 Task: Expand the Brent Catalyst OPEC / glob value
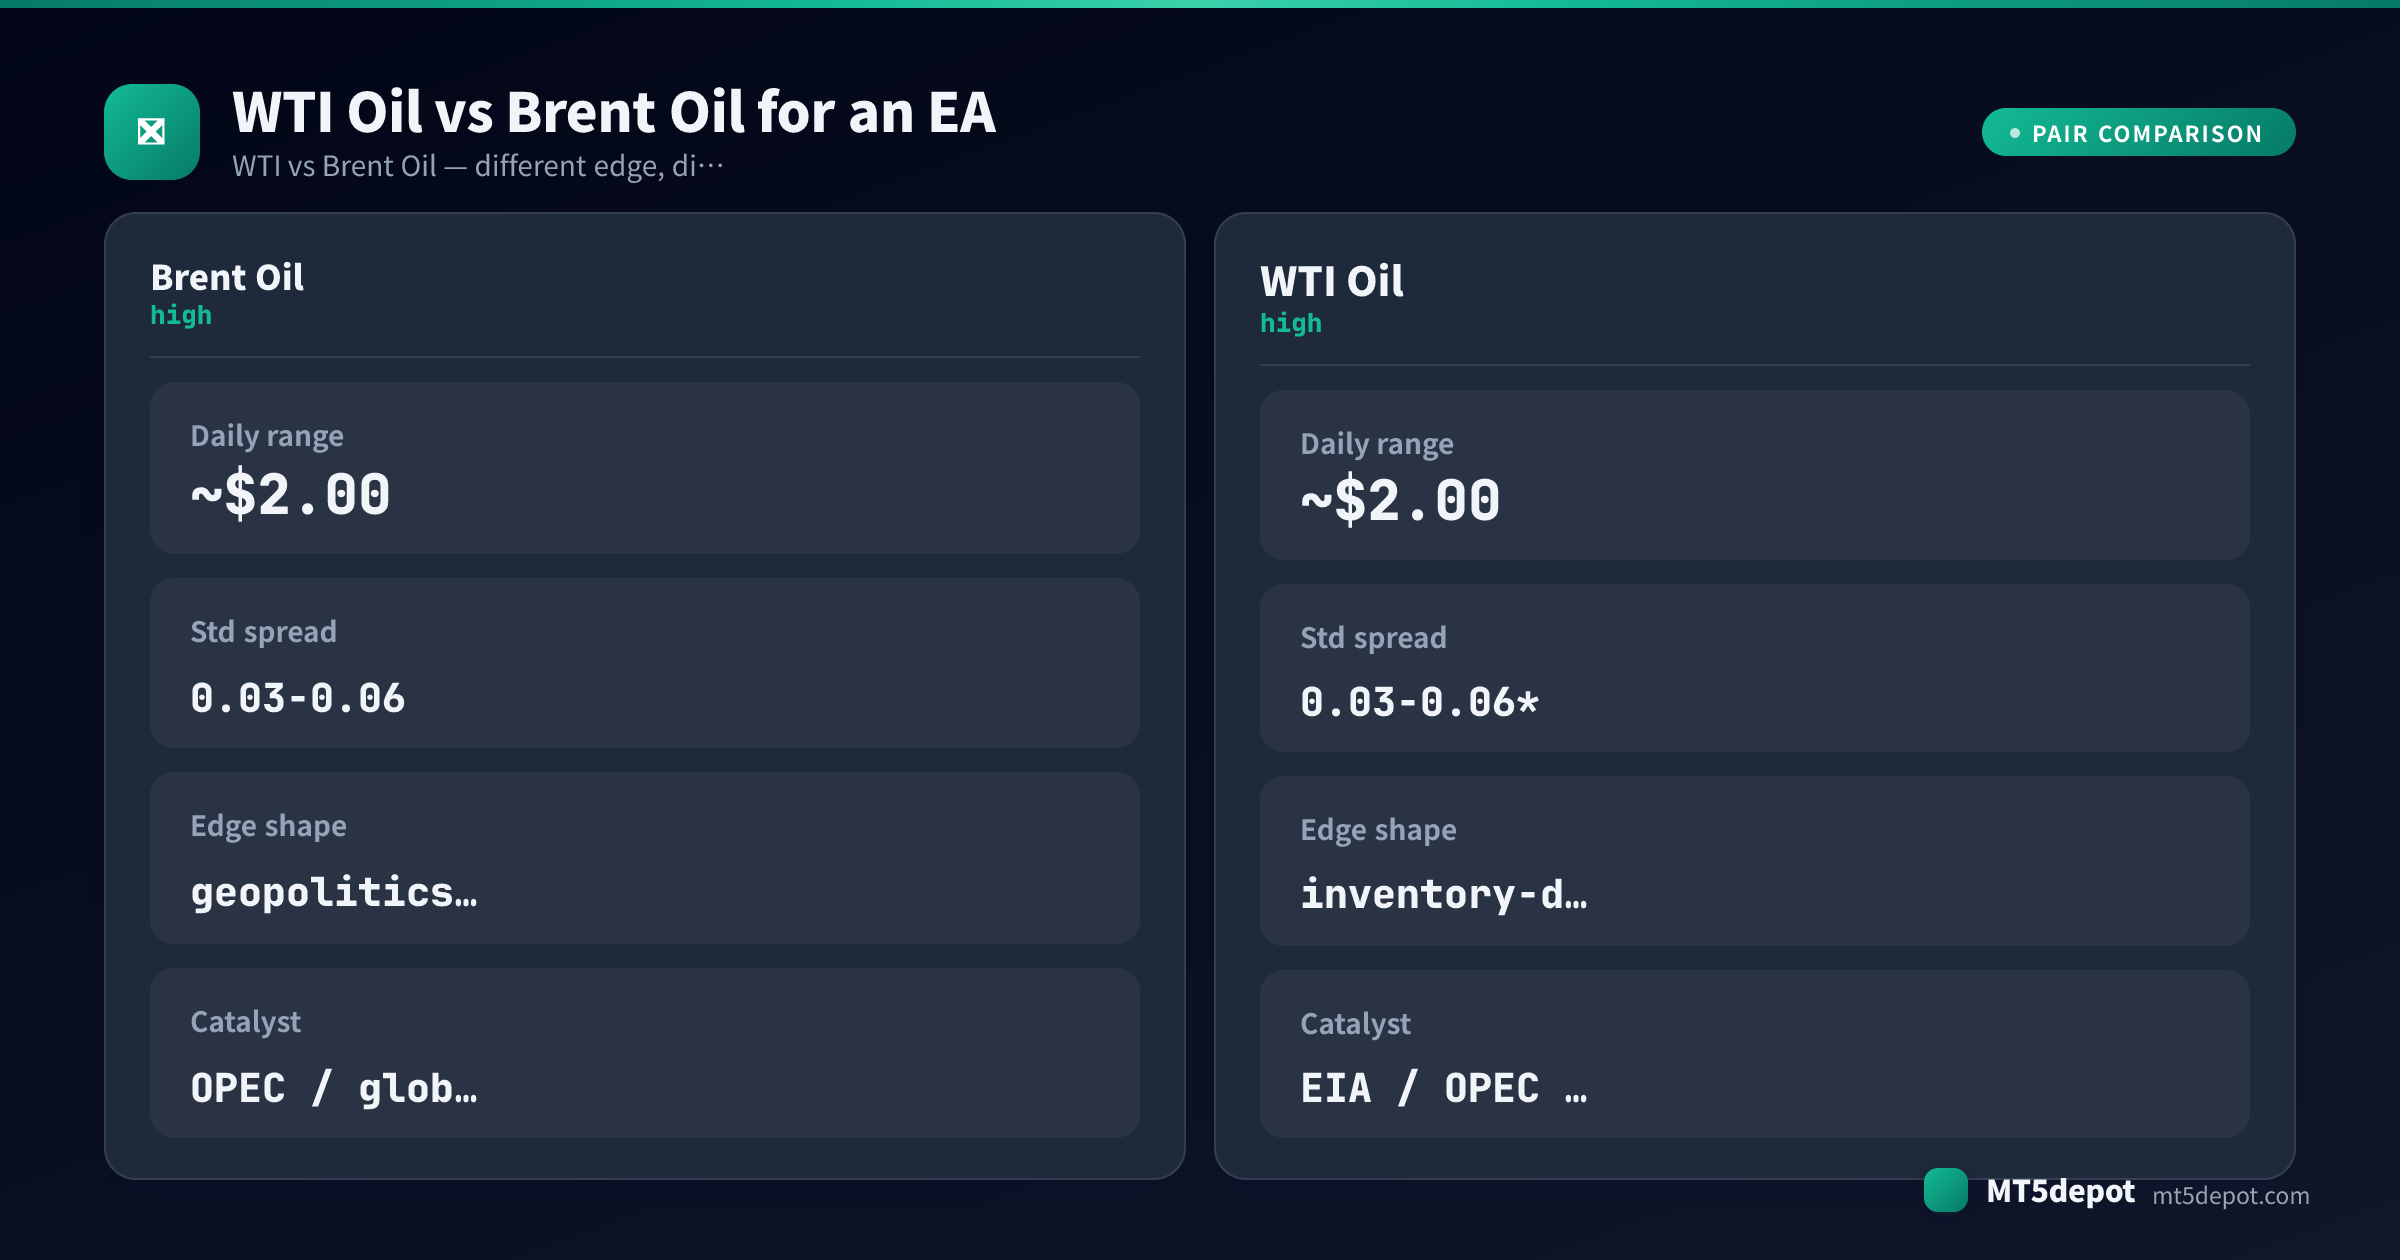tap(334, 1088)
